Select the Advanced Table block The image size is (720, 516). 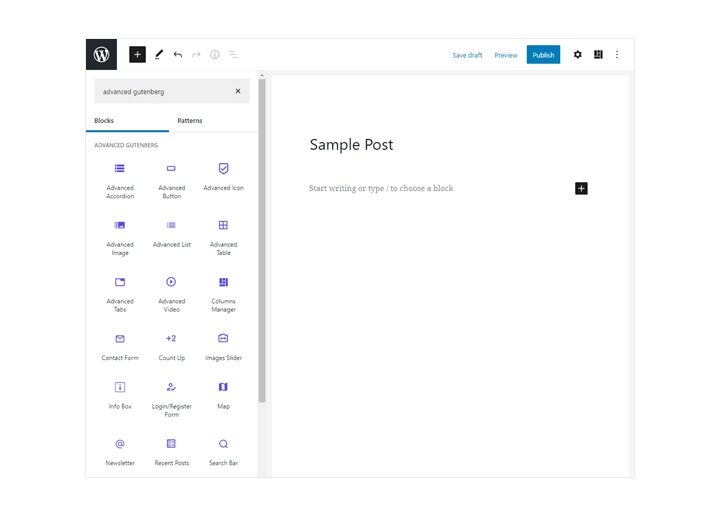click(x=223, y=236)
